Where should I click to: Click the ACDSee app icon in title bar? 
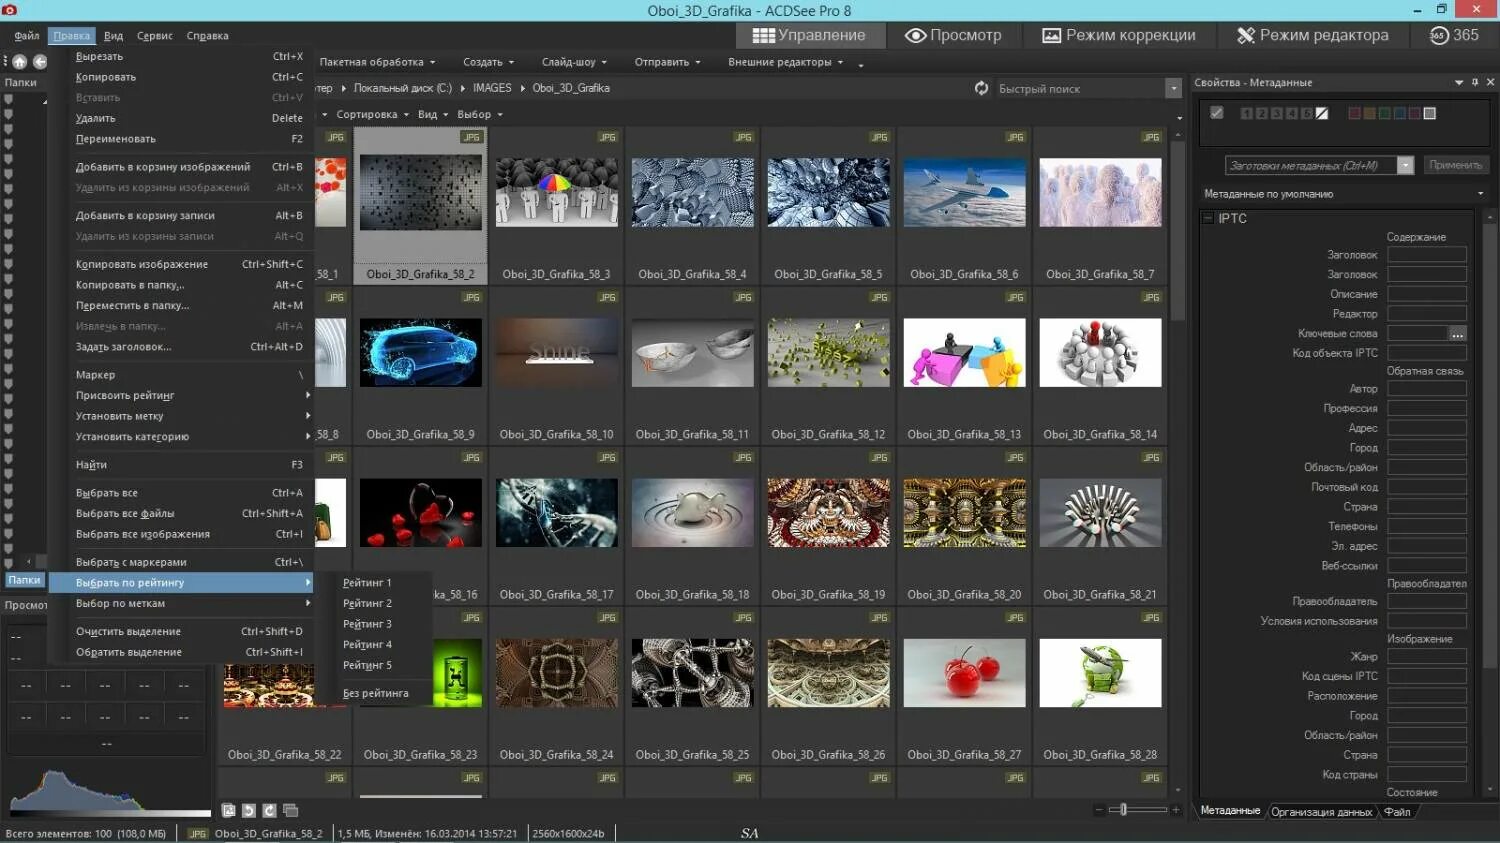[10, 10]
